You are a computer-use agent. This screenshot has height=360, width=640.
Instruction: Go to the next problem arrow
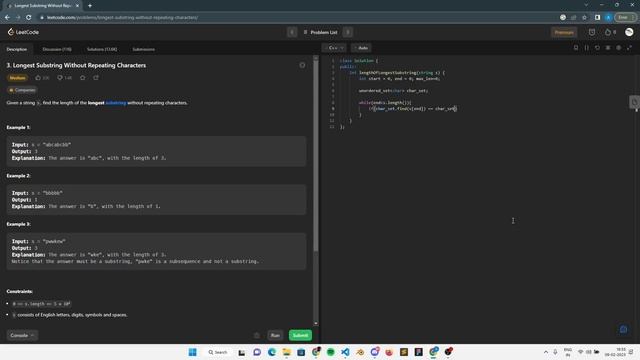click(348, 32)
